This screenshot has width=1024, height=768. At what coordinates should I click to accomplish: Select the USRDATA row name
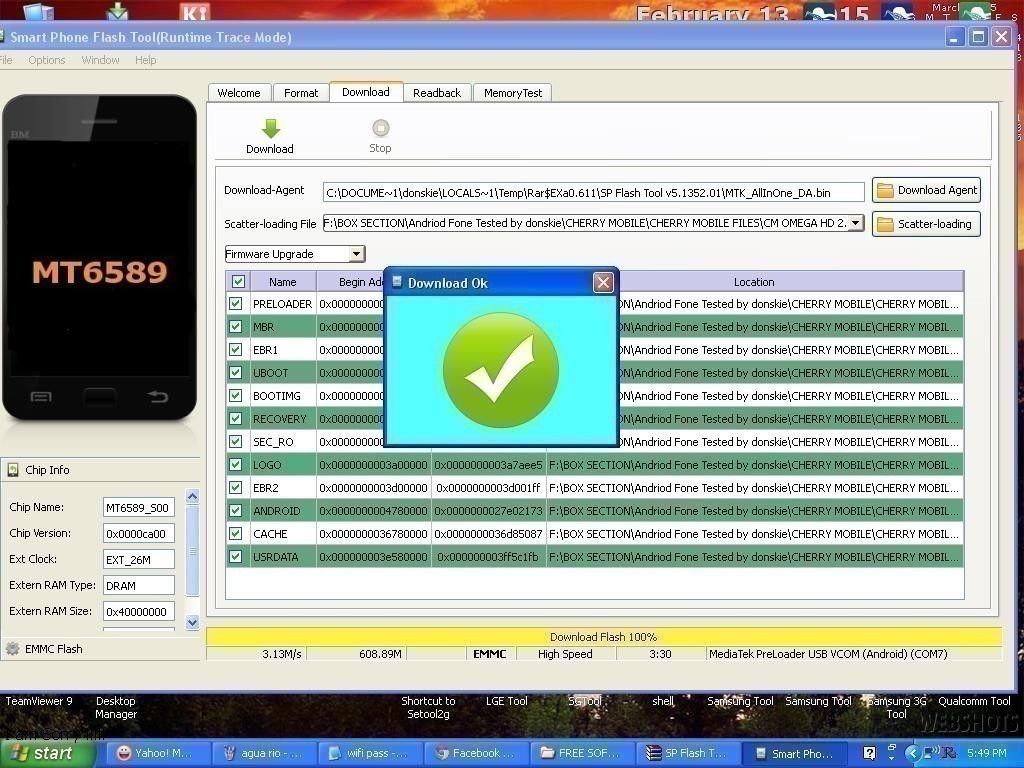point(276,557)
